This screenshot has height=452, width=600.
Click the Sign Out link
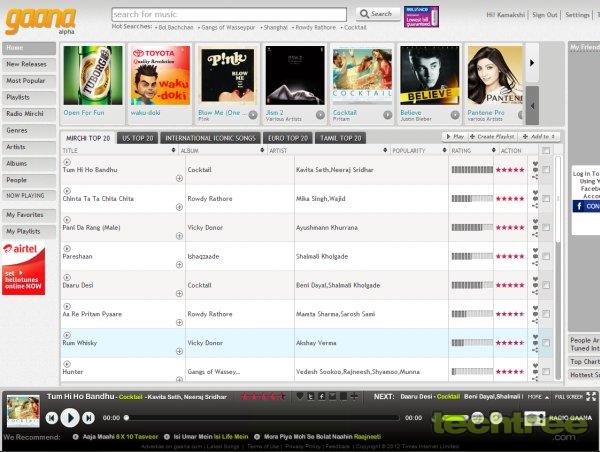(545, 15)
